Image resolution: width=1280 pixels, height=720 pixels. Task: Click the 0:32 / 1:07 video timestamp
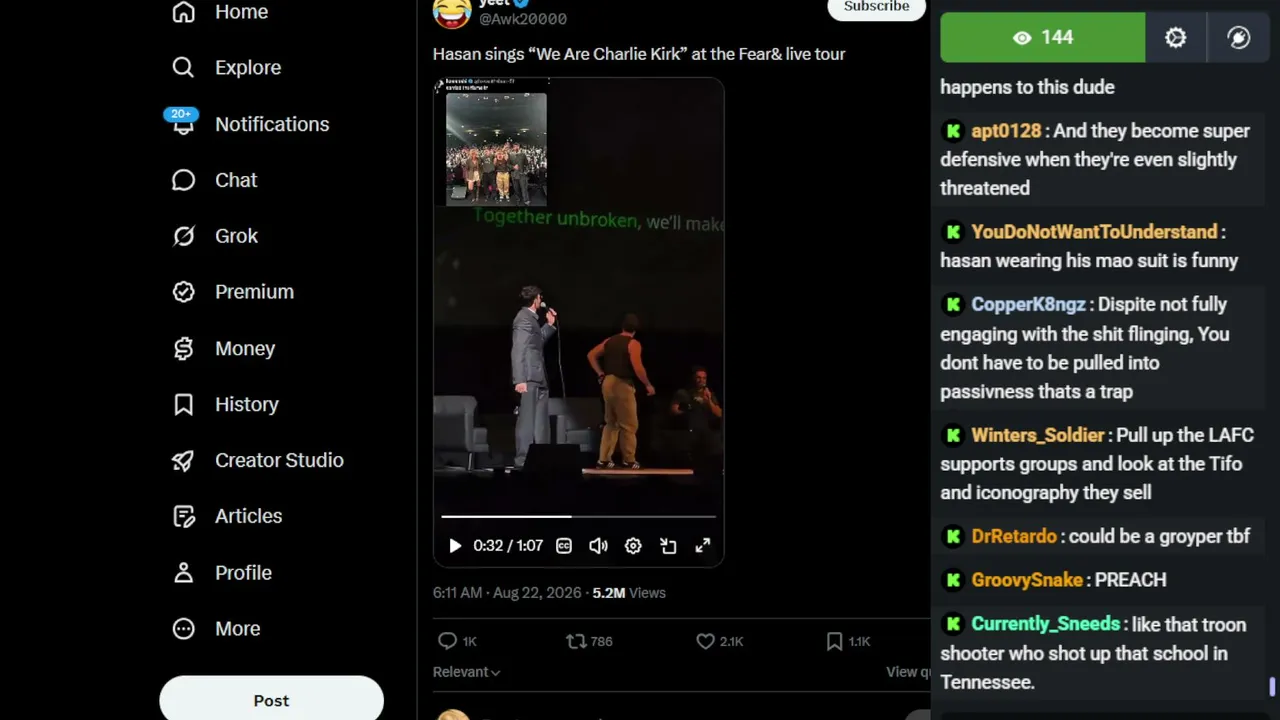click(x=508, y=546)
